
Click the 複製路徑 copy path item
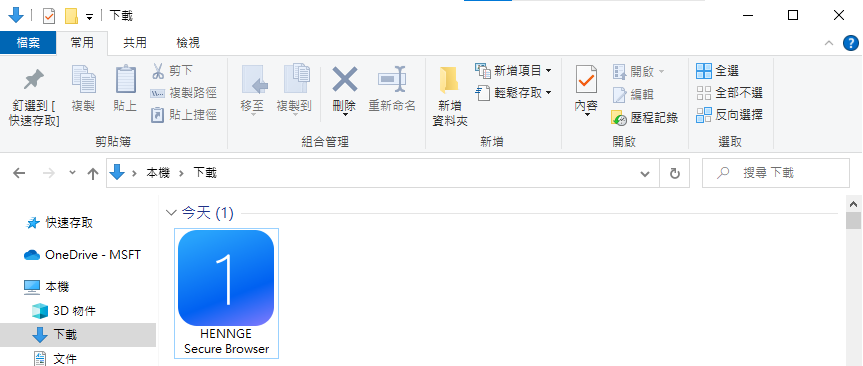184,93
